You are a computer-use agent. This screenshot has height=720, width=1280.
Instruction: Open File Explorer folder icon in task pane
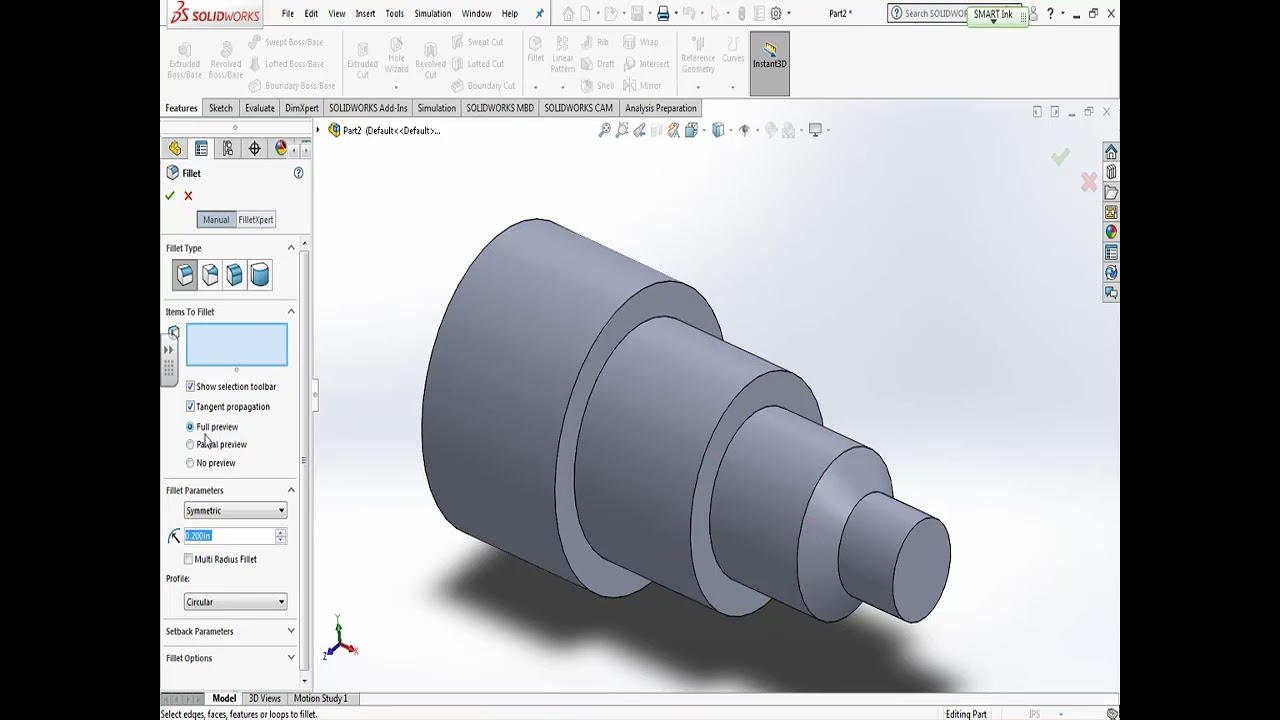point(1111,192)
